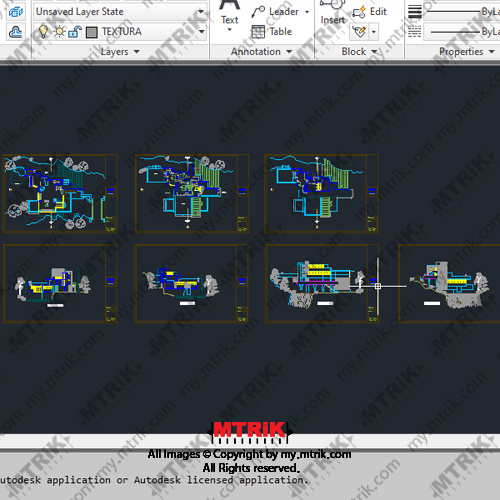Insert a Table using the Table icon
500x500 pixels.
click(x=258, y=32)
